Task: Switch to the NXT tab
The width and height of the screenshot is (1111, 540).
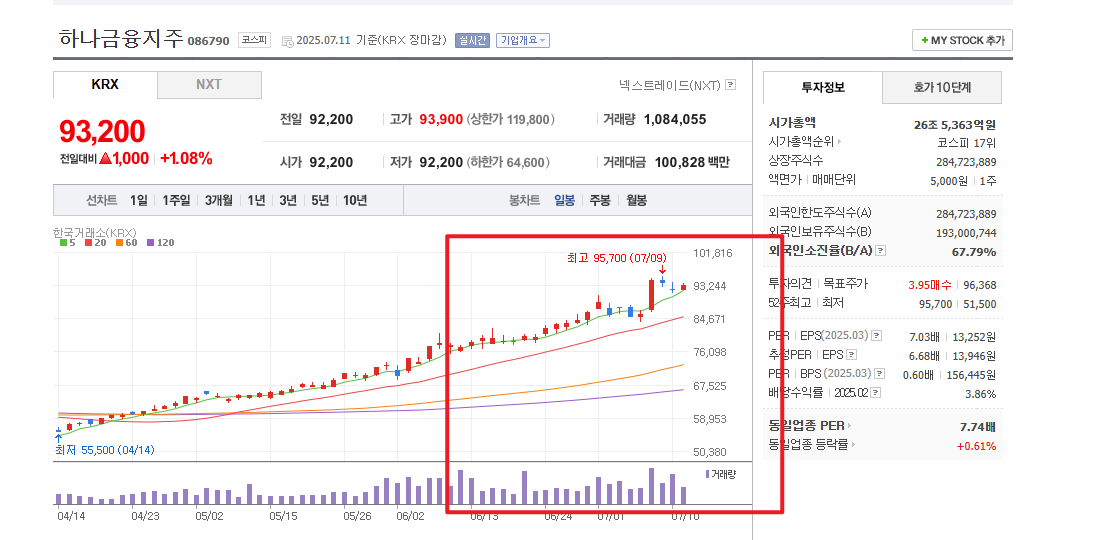Action: 209,84
